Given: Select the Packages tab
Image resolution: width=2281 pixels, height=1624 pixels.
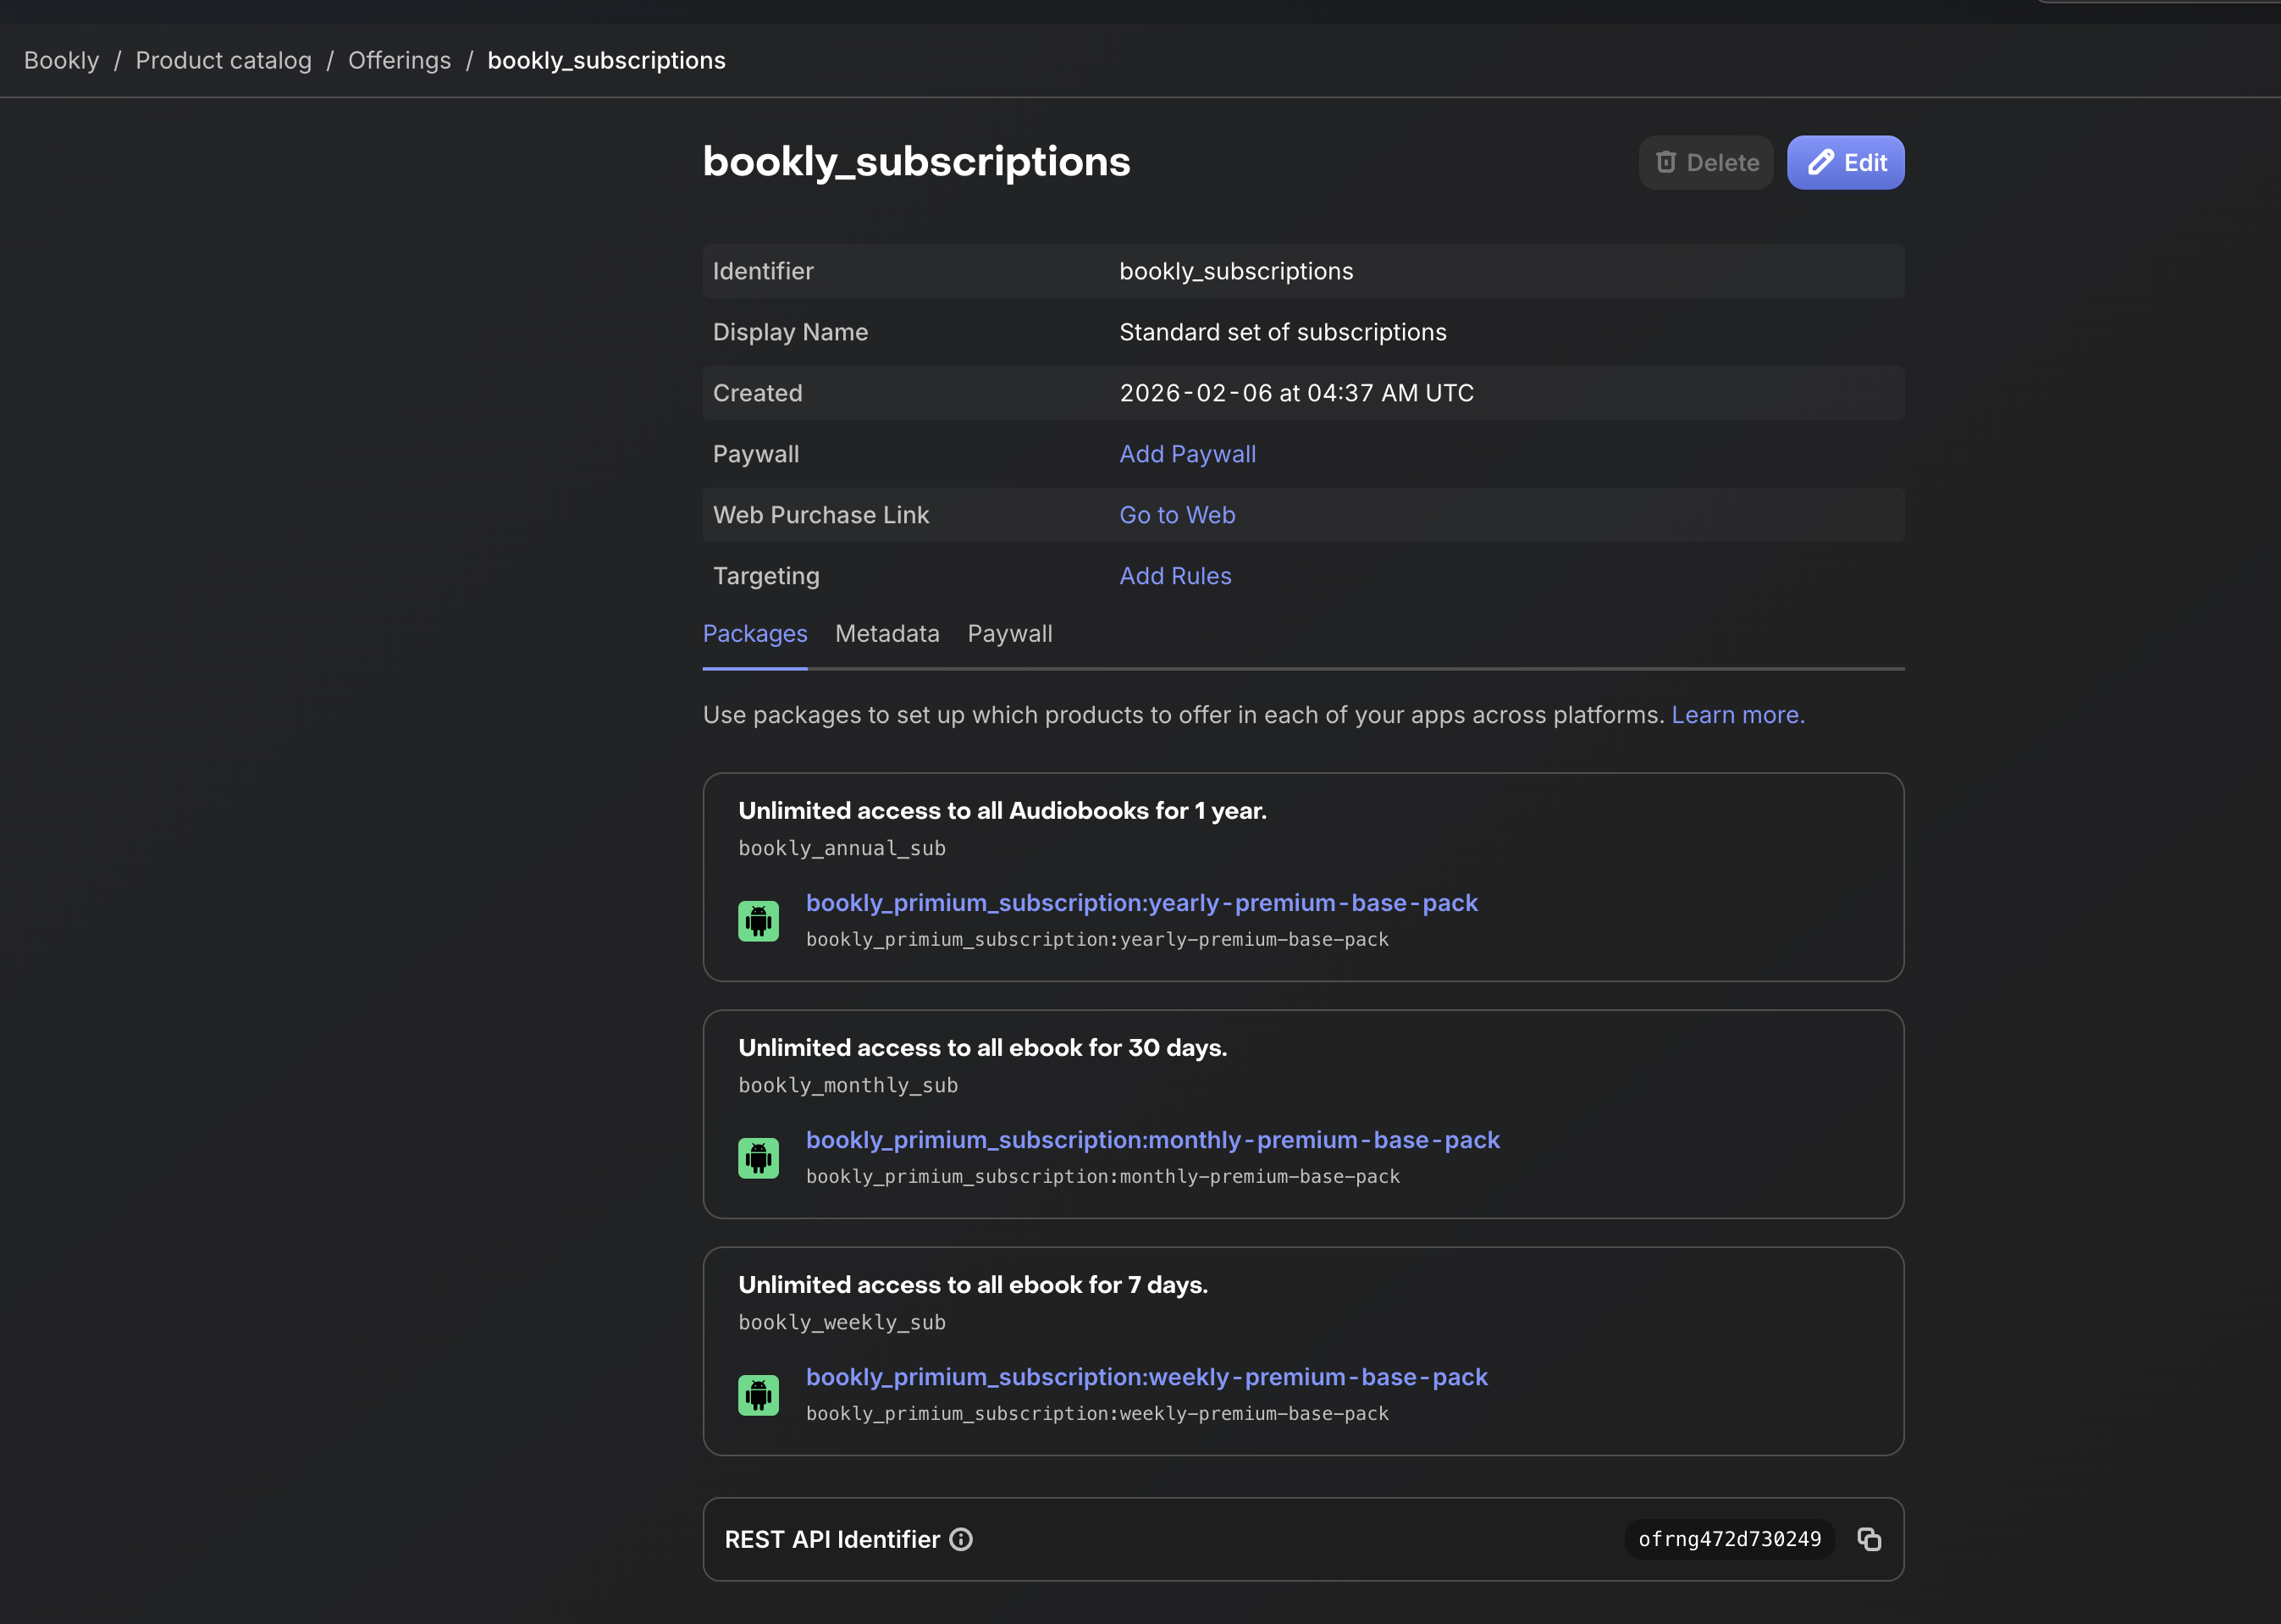Looking at the screenshot, I should point(755,634).
